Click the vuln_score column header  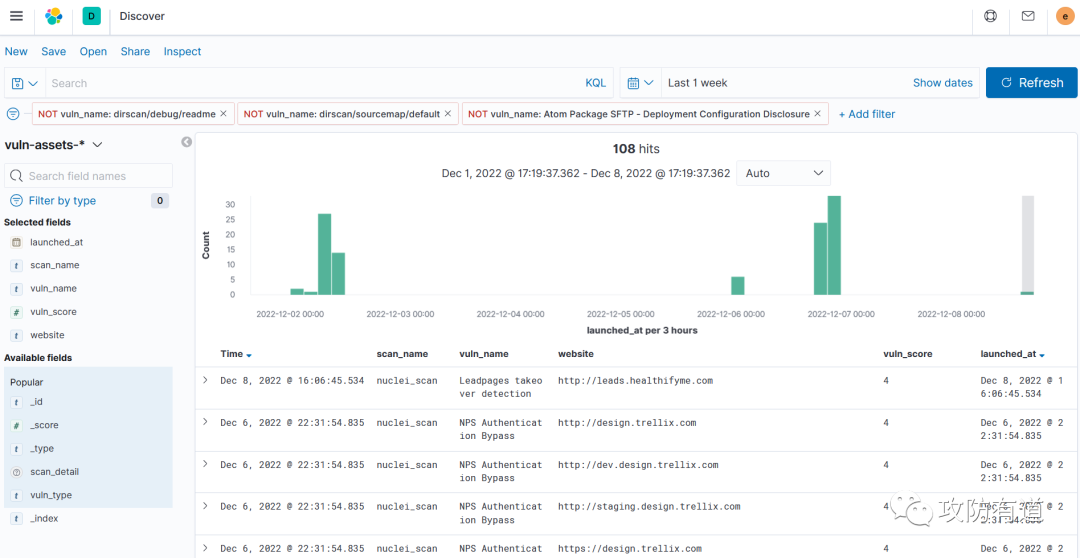pyautogui.click(x=908, y=354)
